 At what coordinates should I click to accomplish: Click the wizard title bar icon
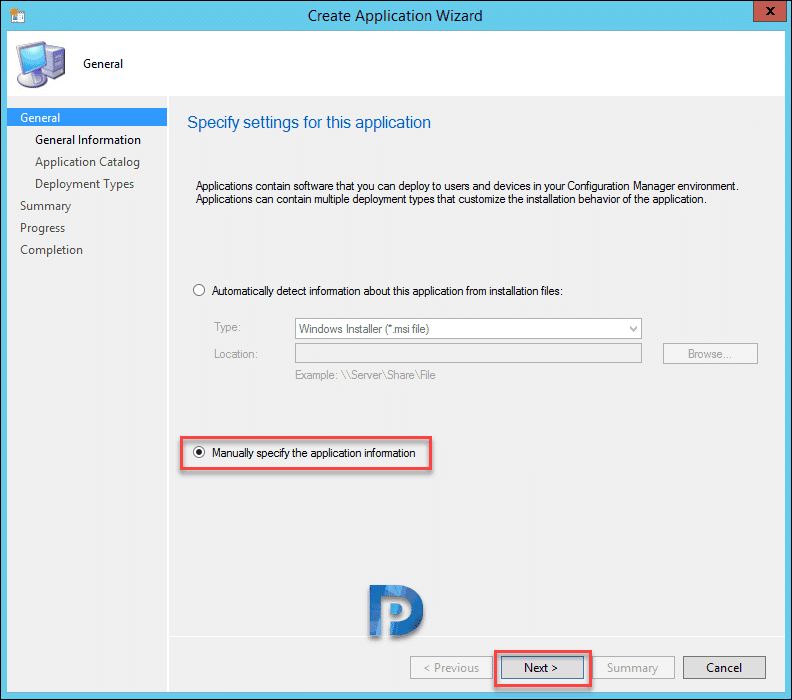coord(17,15)
